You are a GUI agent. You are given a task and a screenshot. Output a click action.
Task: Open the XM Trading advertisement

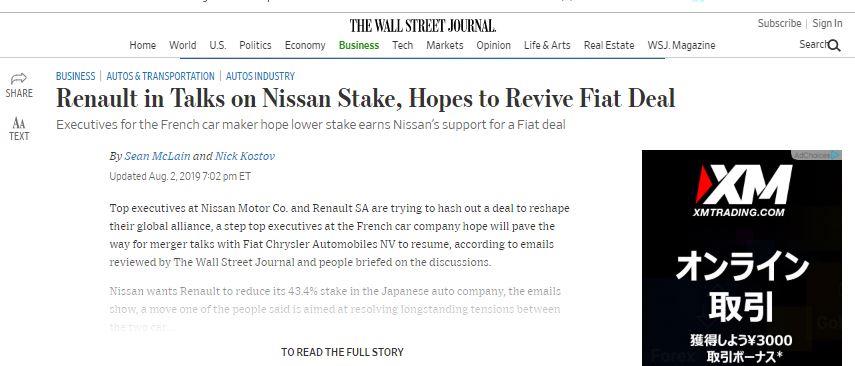click(742, 258)
